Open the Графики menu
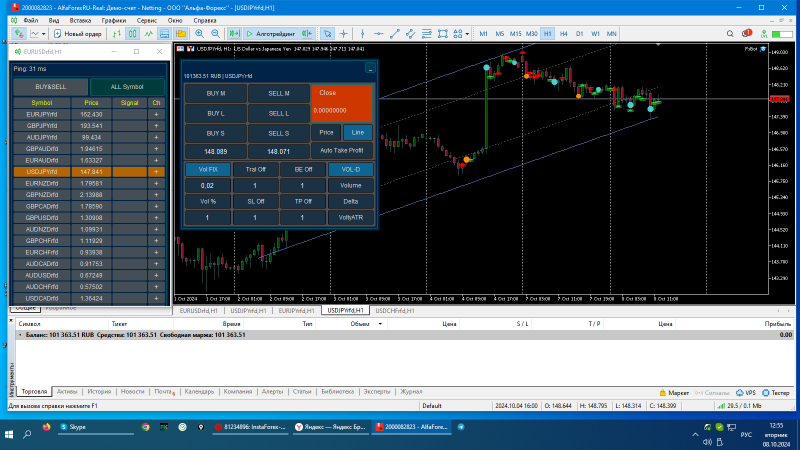Screen dimensions: 800x450 point(113,20)
